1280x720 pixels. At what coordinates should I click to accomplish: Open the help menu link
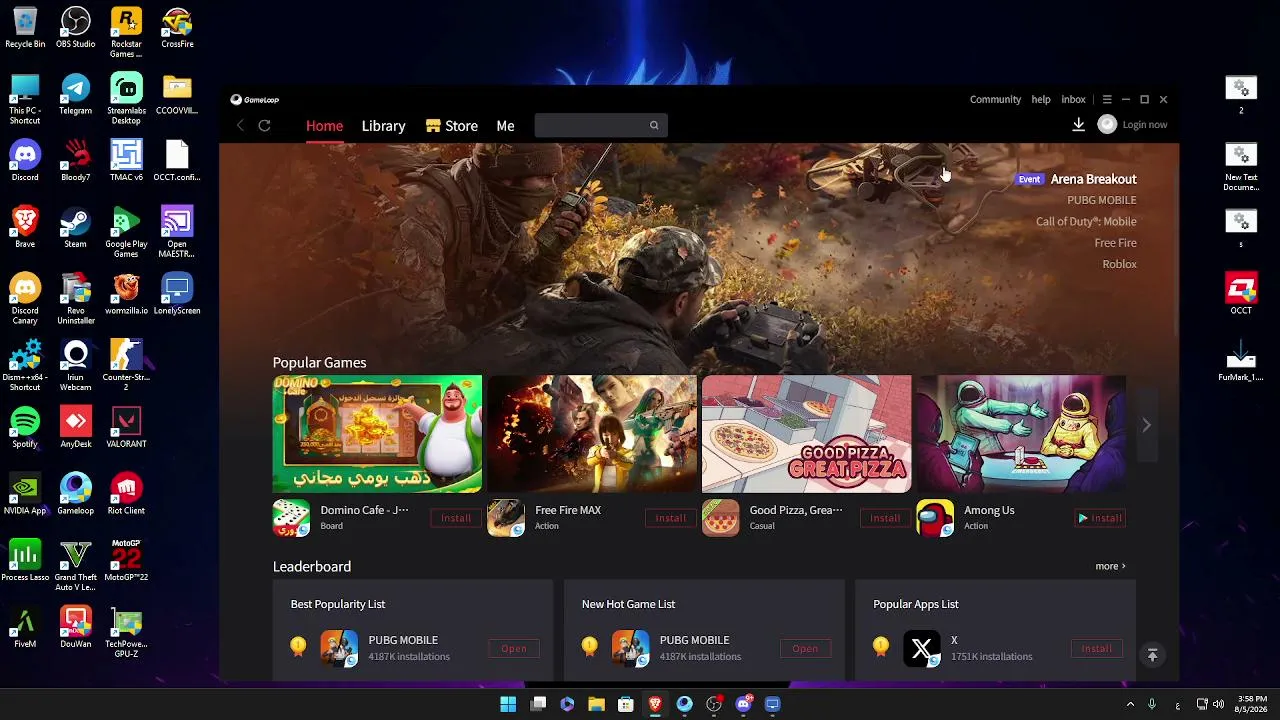click(x=1041, y=99)
